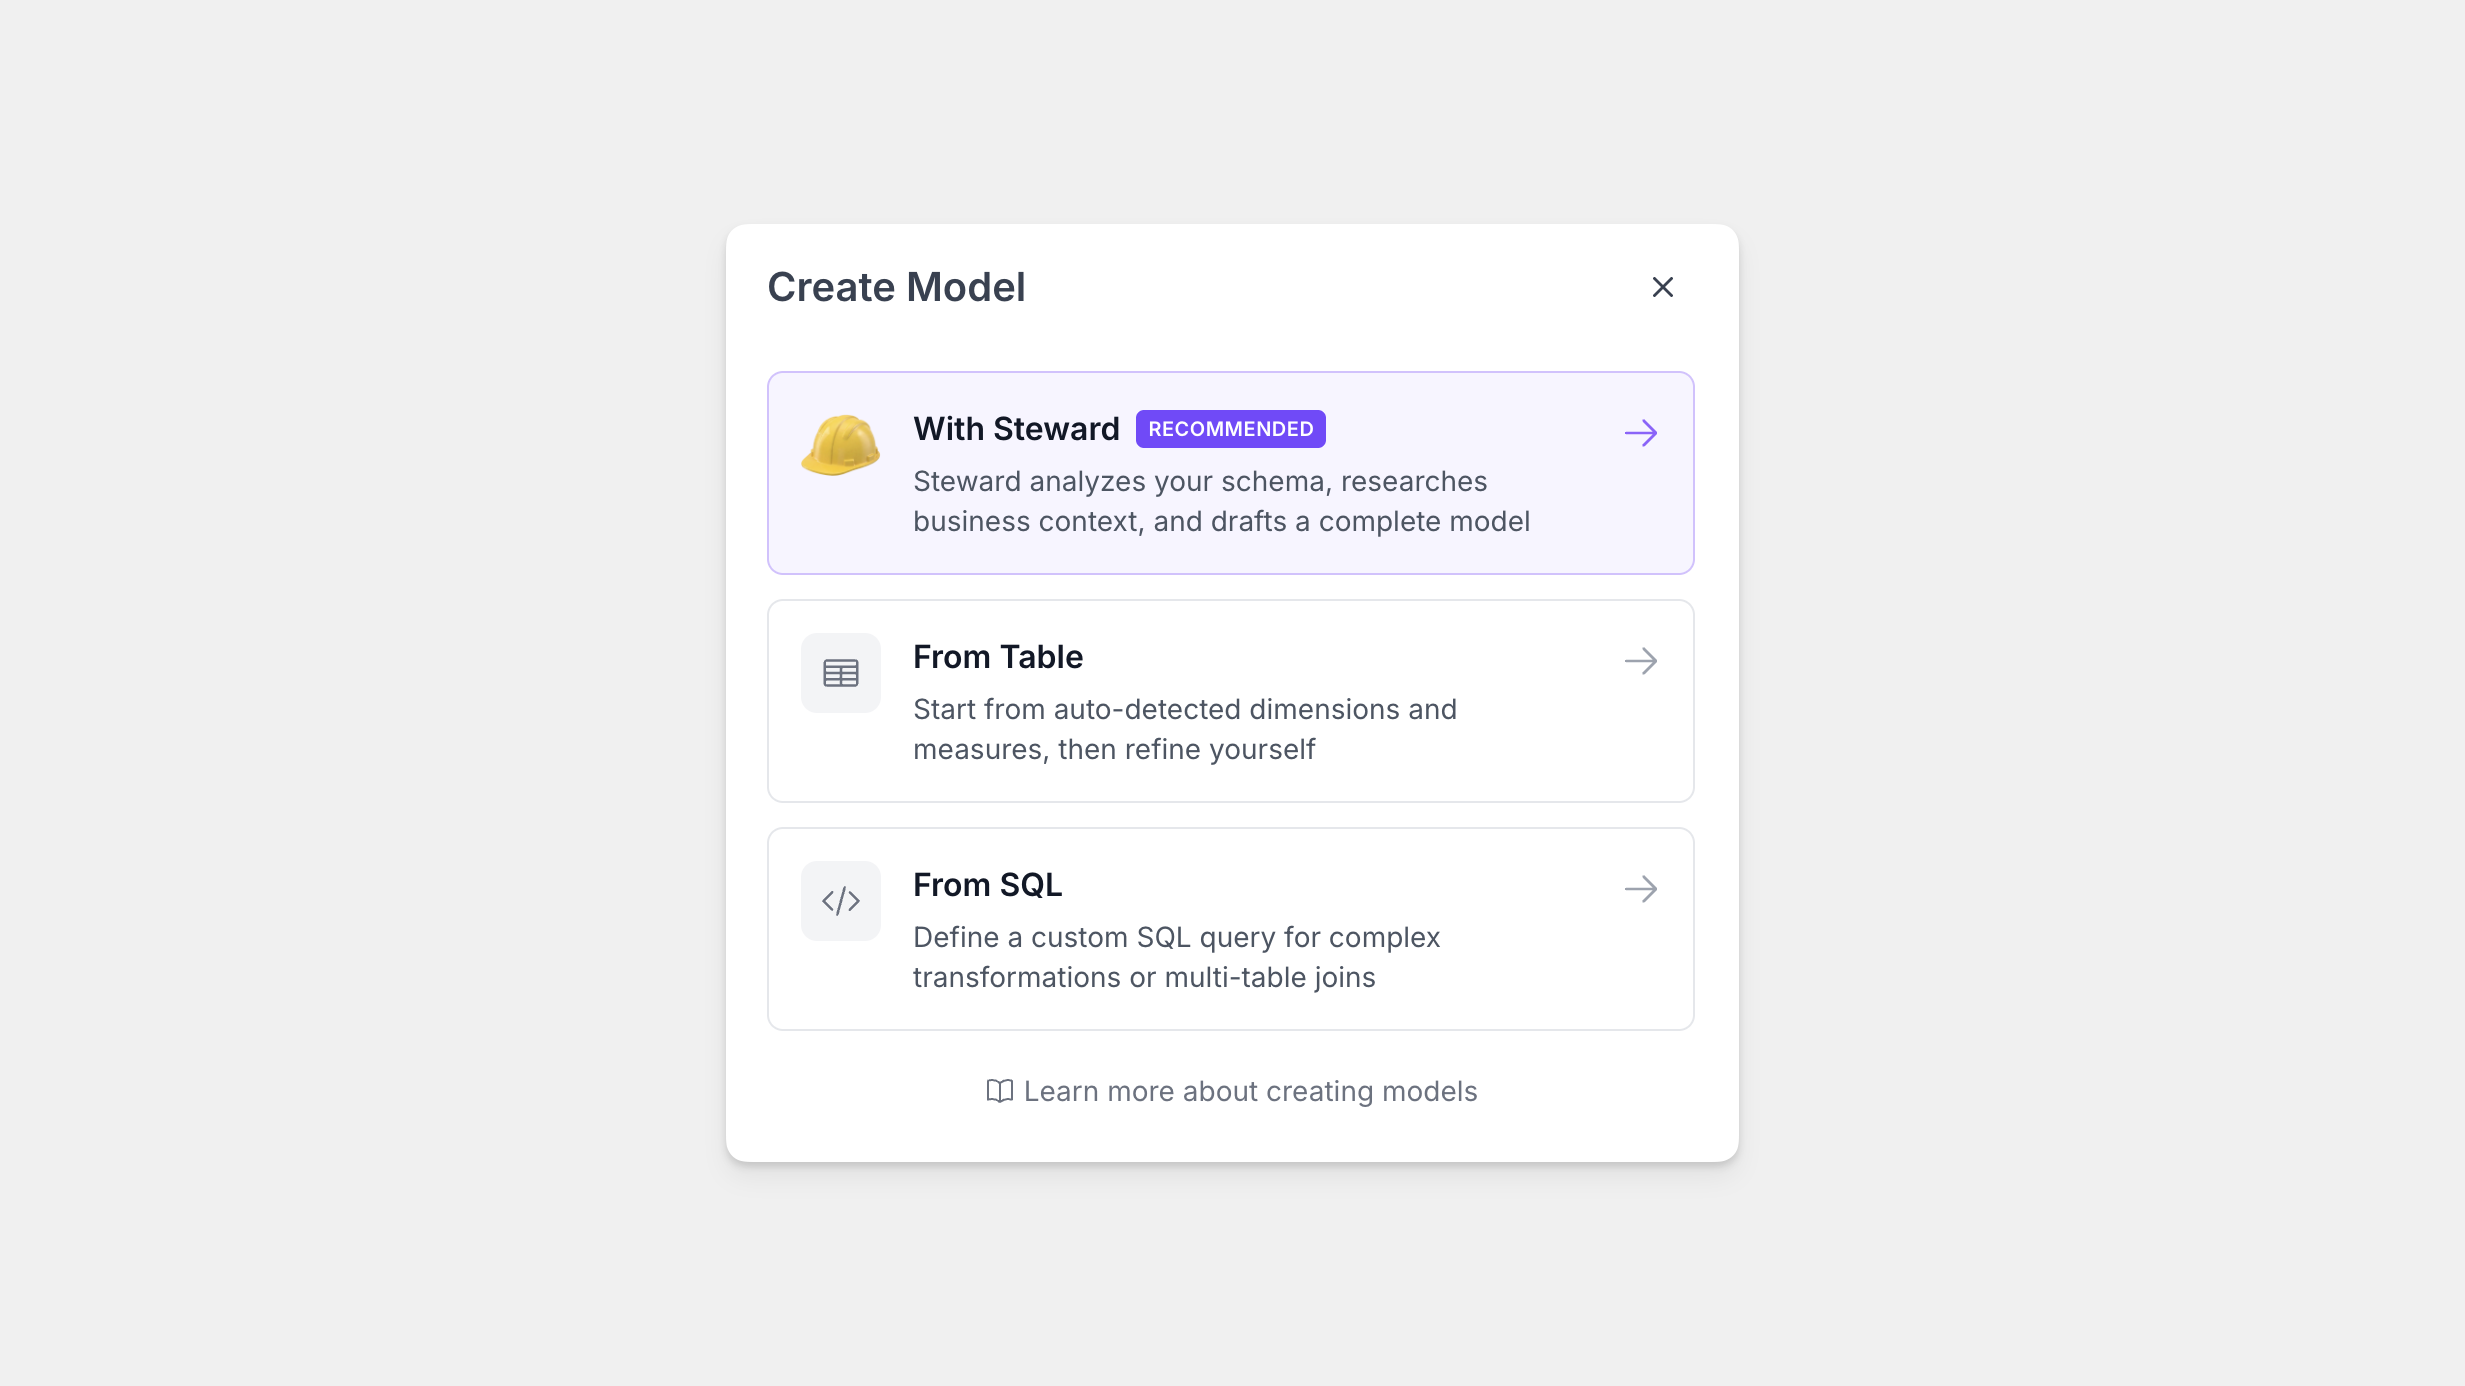The image size is (2465, 1386).
Task: Click the Steward analyzes your schema description
Action: [1199, 482]
